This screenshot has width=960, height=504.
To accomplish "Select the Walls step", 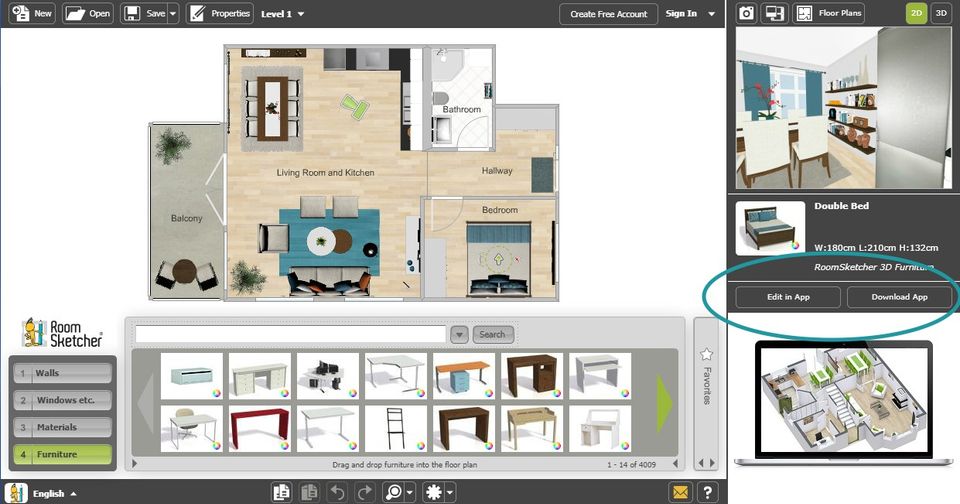I will 62,373.
